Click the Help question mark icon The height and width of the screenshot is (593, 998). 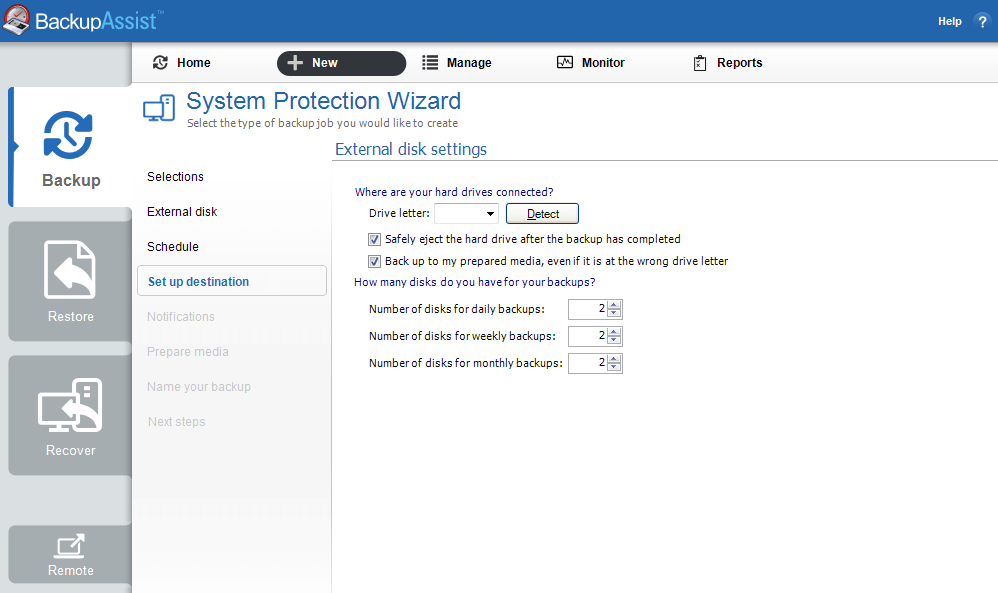pyautogui.click(x=981, y=21)
